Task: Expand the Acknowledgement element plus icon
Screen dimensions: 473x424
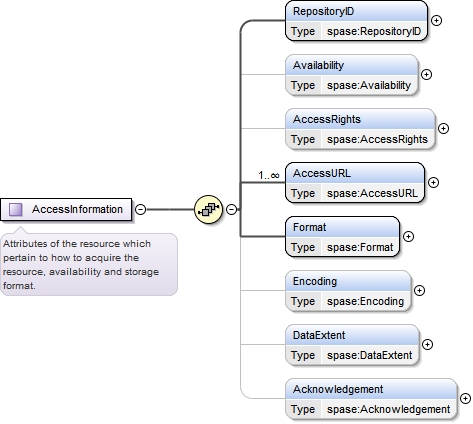Action: click(465, 398)
